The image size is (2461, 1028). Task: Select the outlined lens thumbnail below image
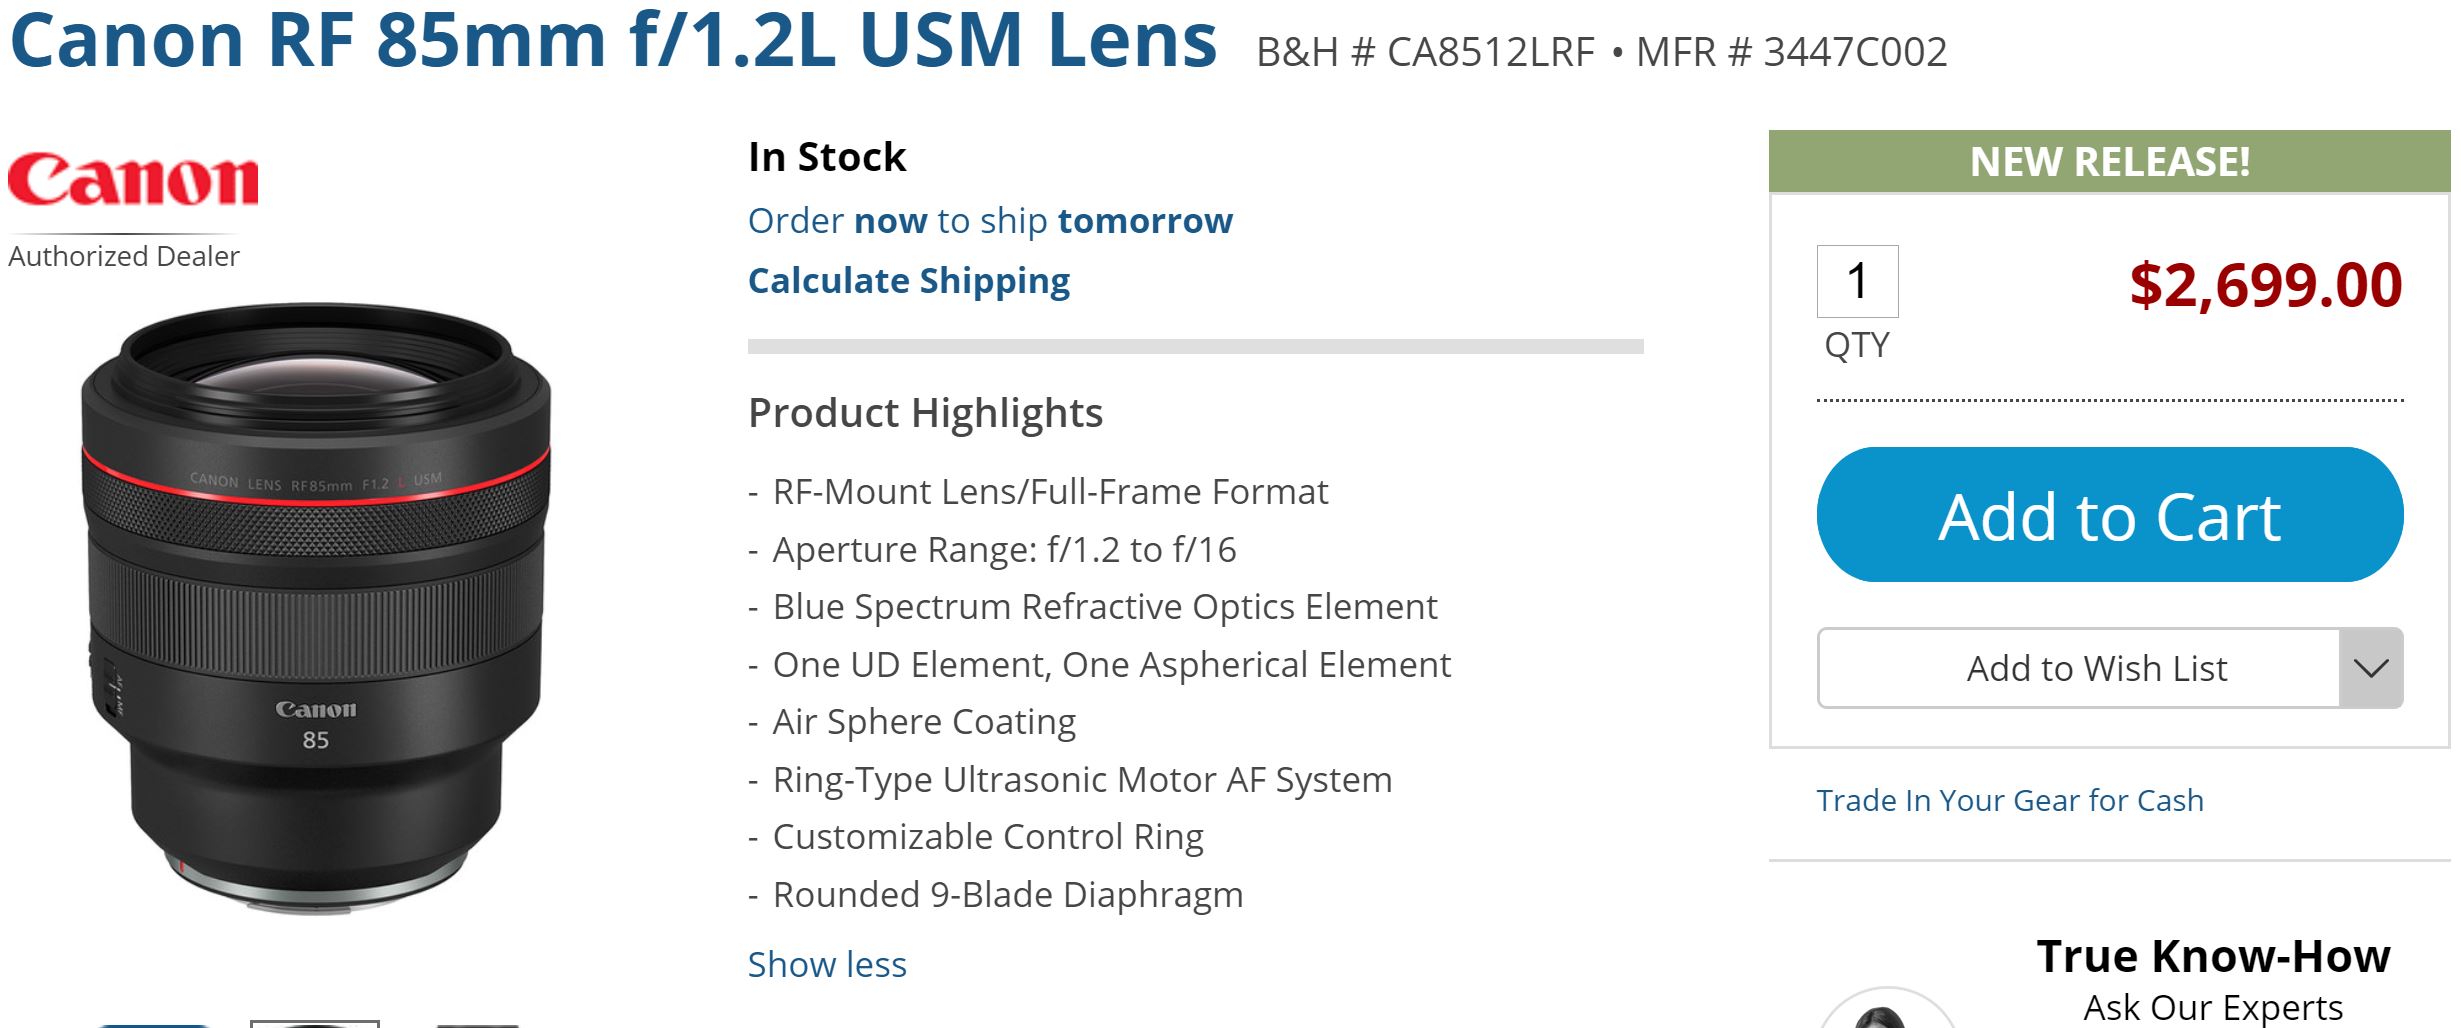point(315,1023)
